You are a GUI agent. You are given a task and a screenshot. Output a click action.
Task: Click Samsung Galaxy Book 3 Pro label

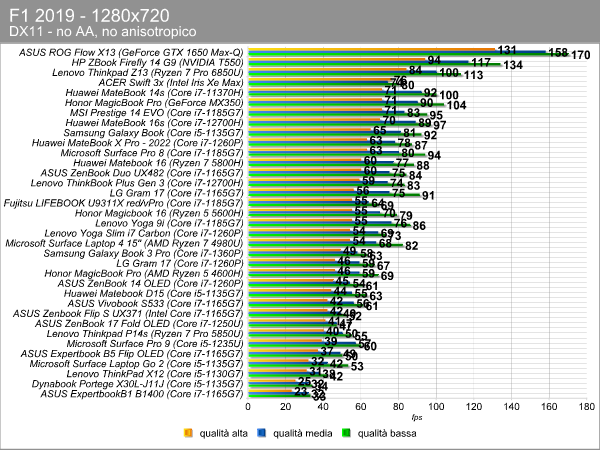pyautogui.click(x=143, y=253)
